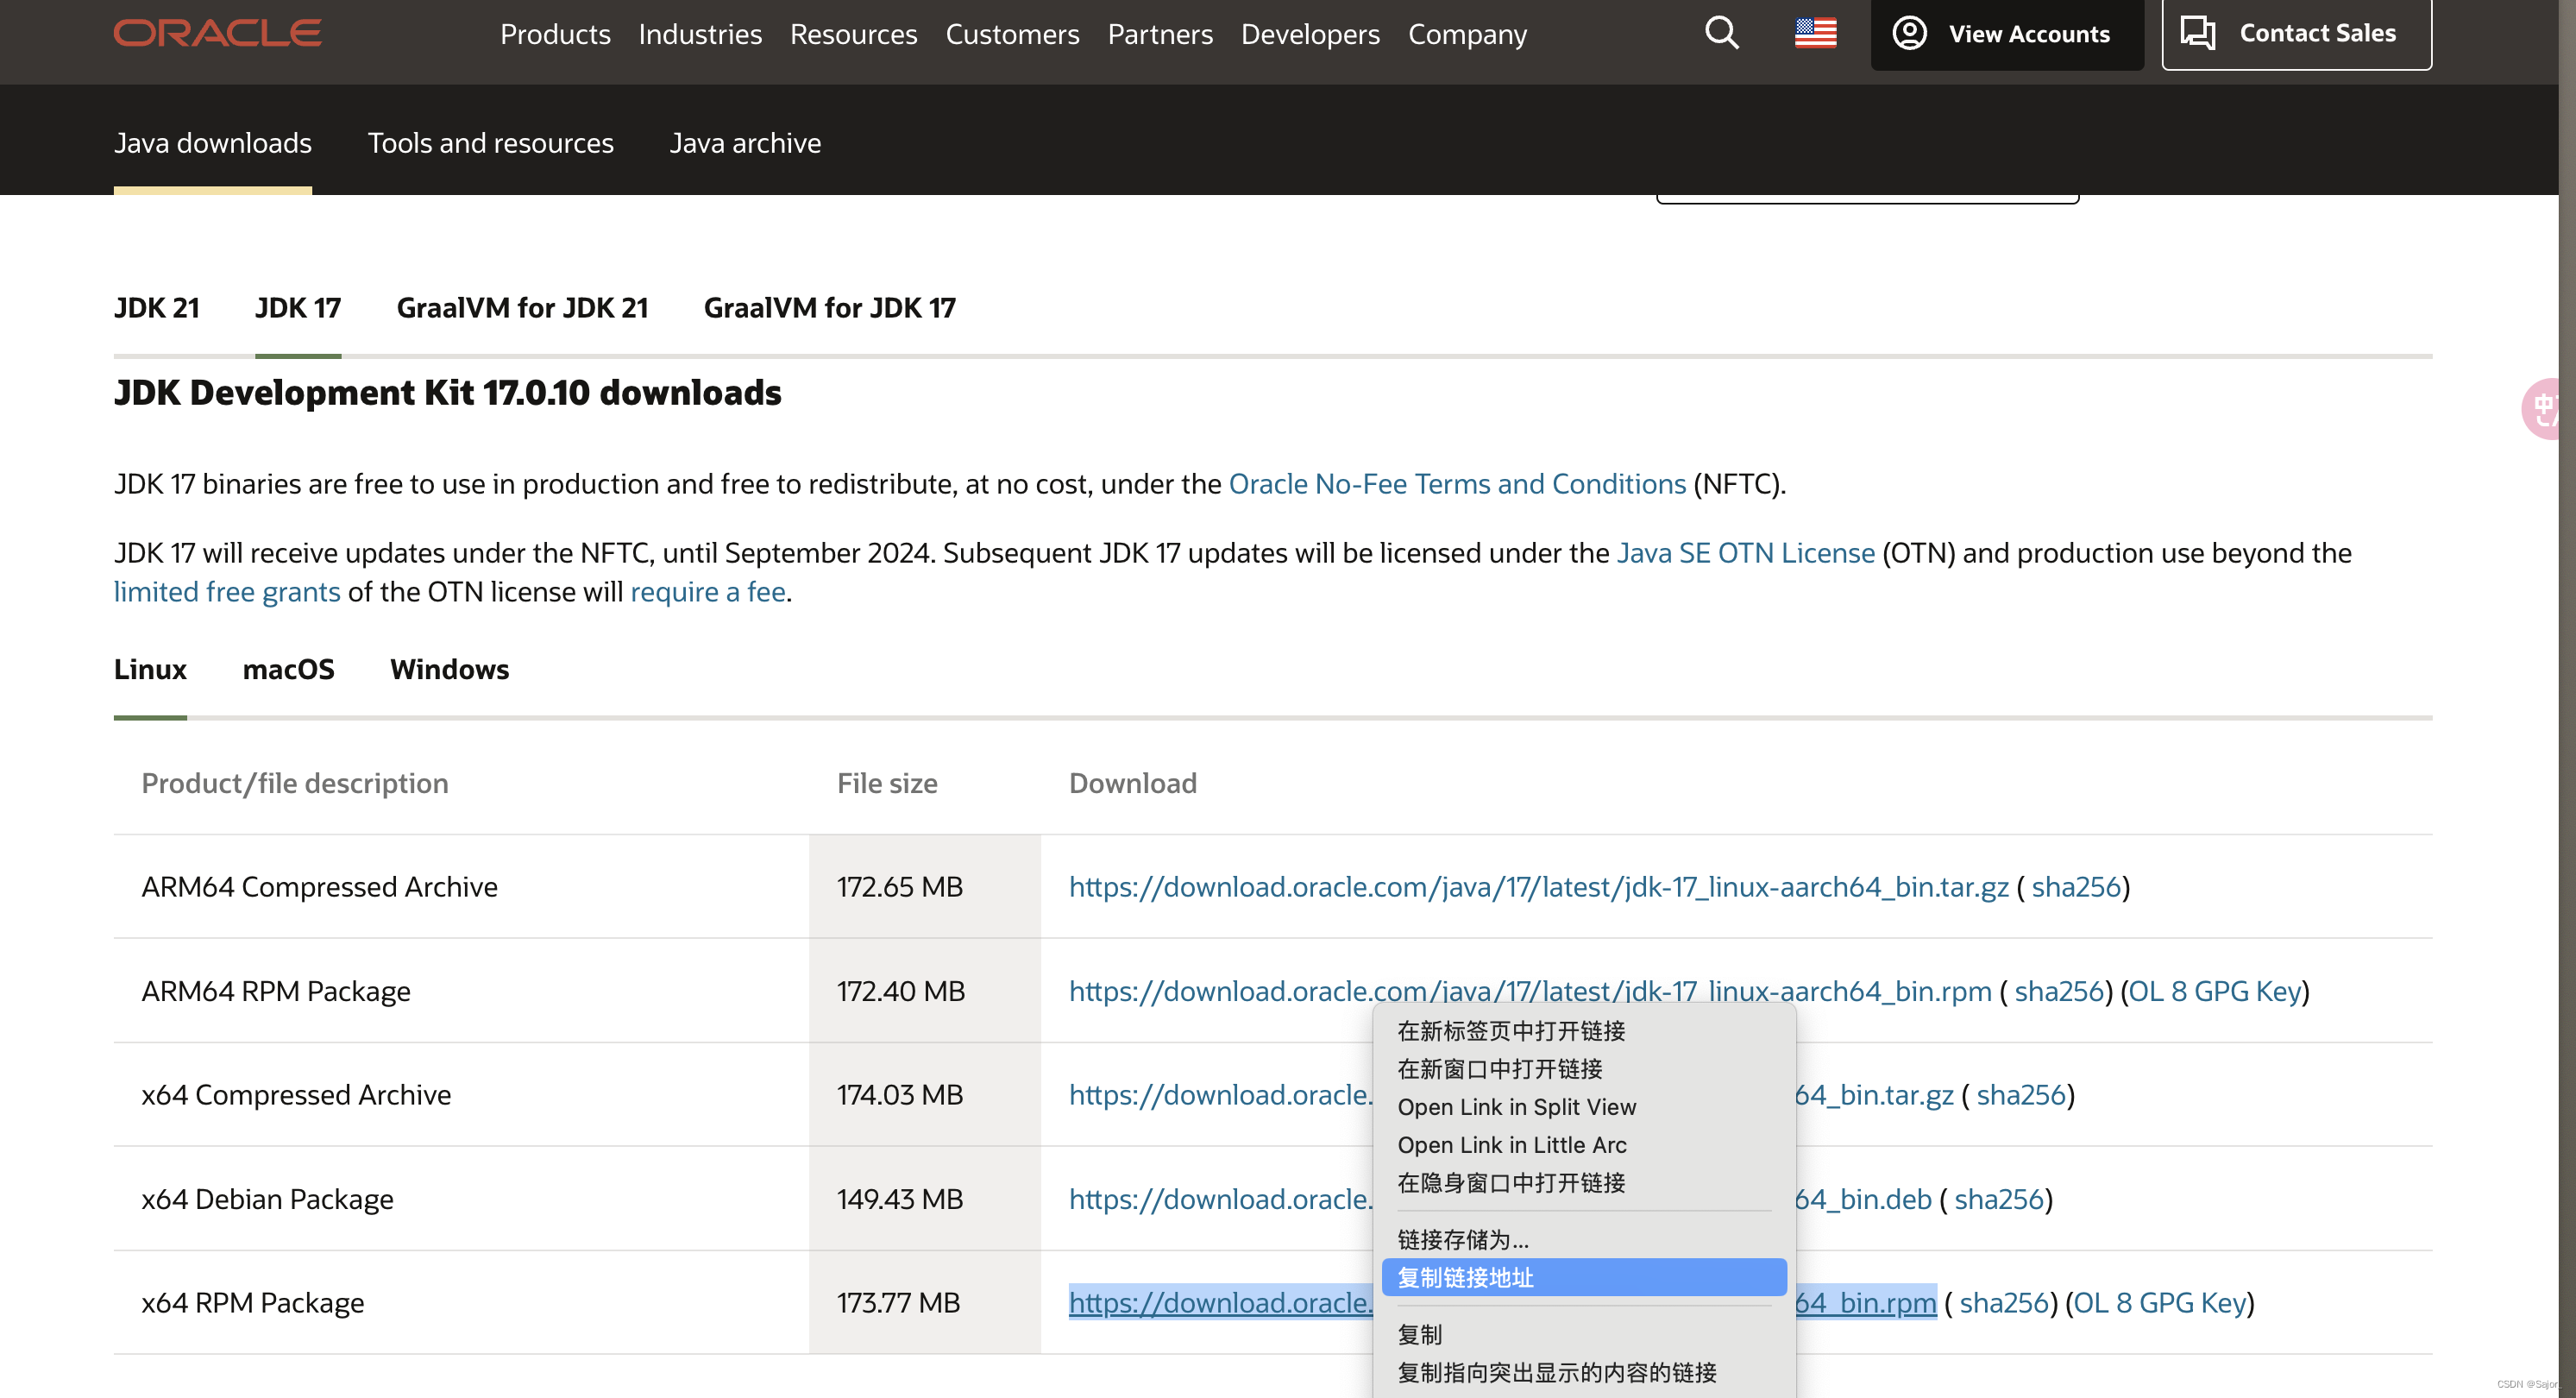The width and height of the screenshot is (2576, 1398).
Task: Expand Industries navigation dropdown
Action: click(x=701, y=33)
